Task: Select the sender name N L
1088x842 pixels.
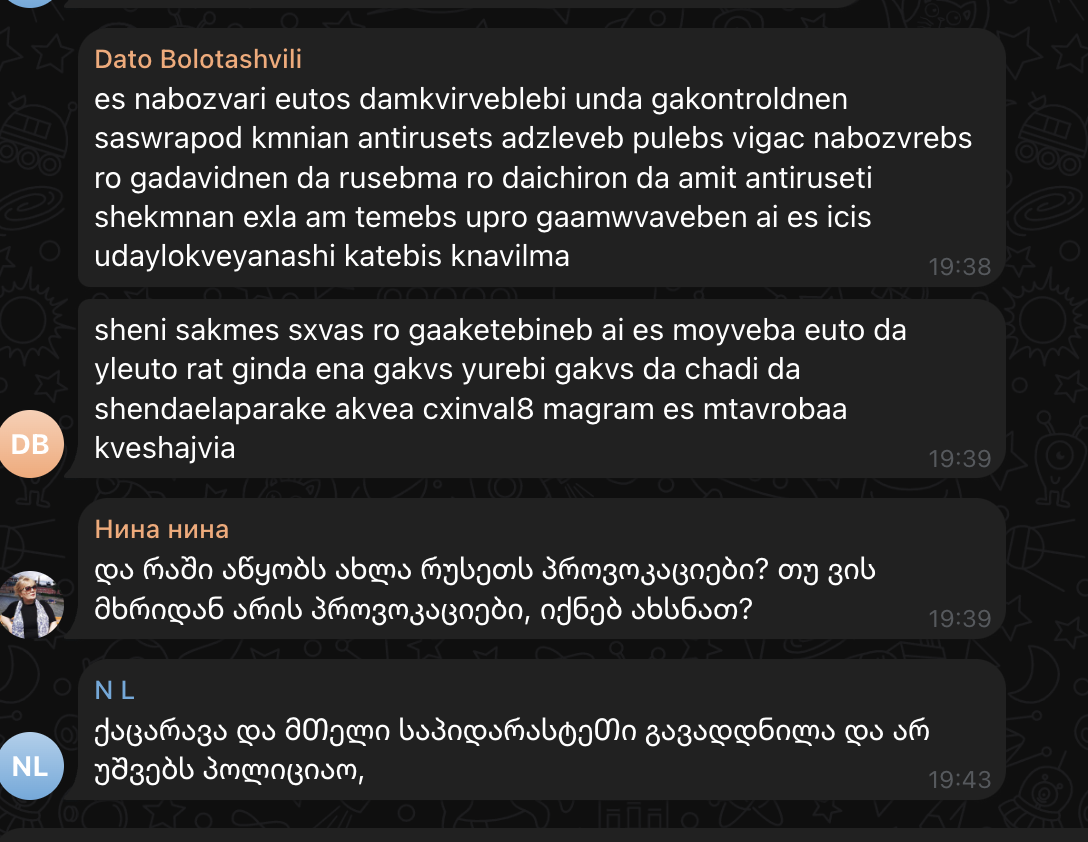Action: click(114, 689)
